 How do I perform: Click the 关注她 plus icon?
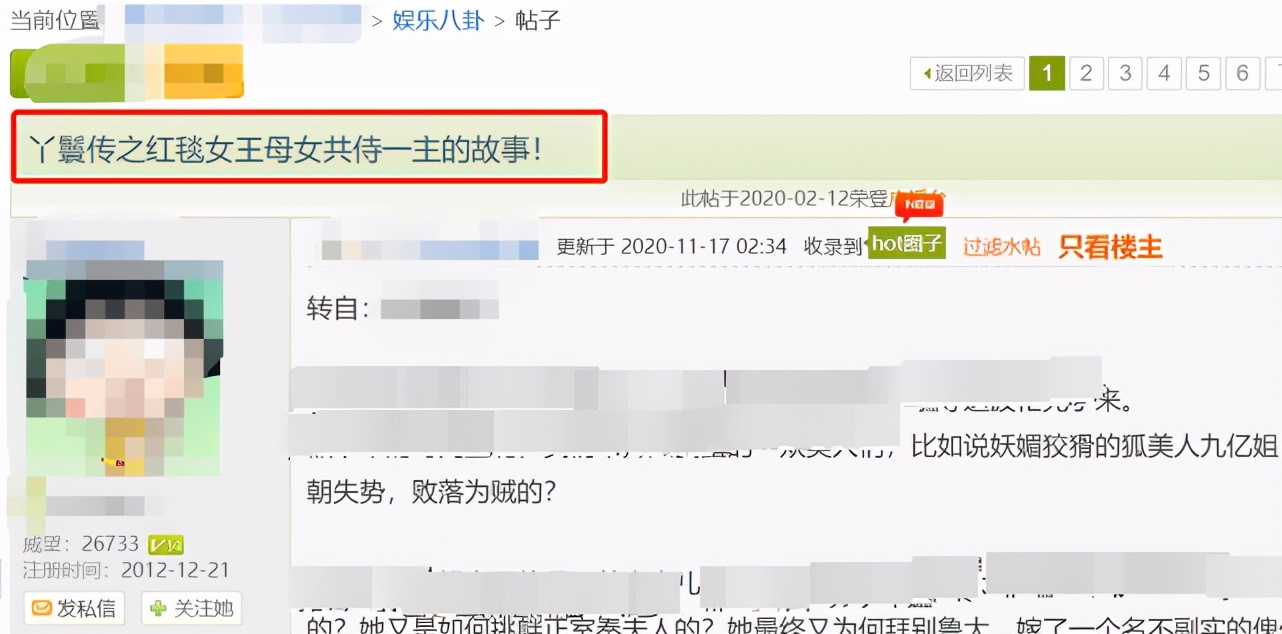159,607
